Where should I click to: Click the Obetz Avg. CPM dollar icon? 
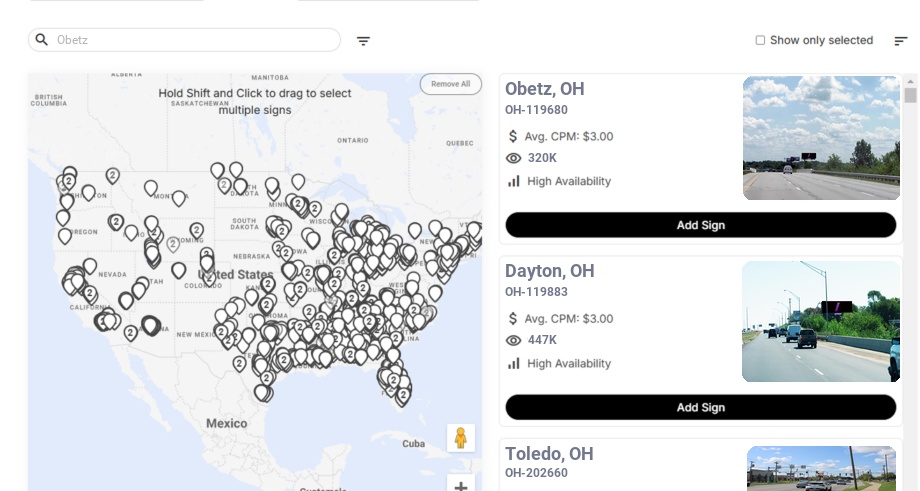pos(513,136)
